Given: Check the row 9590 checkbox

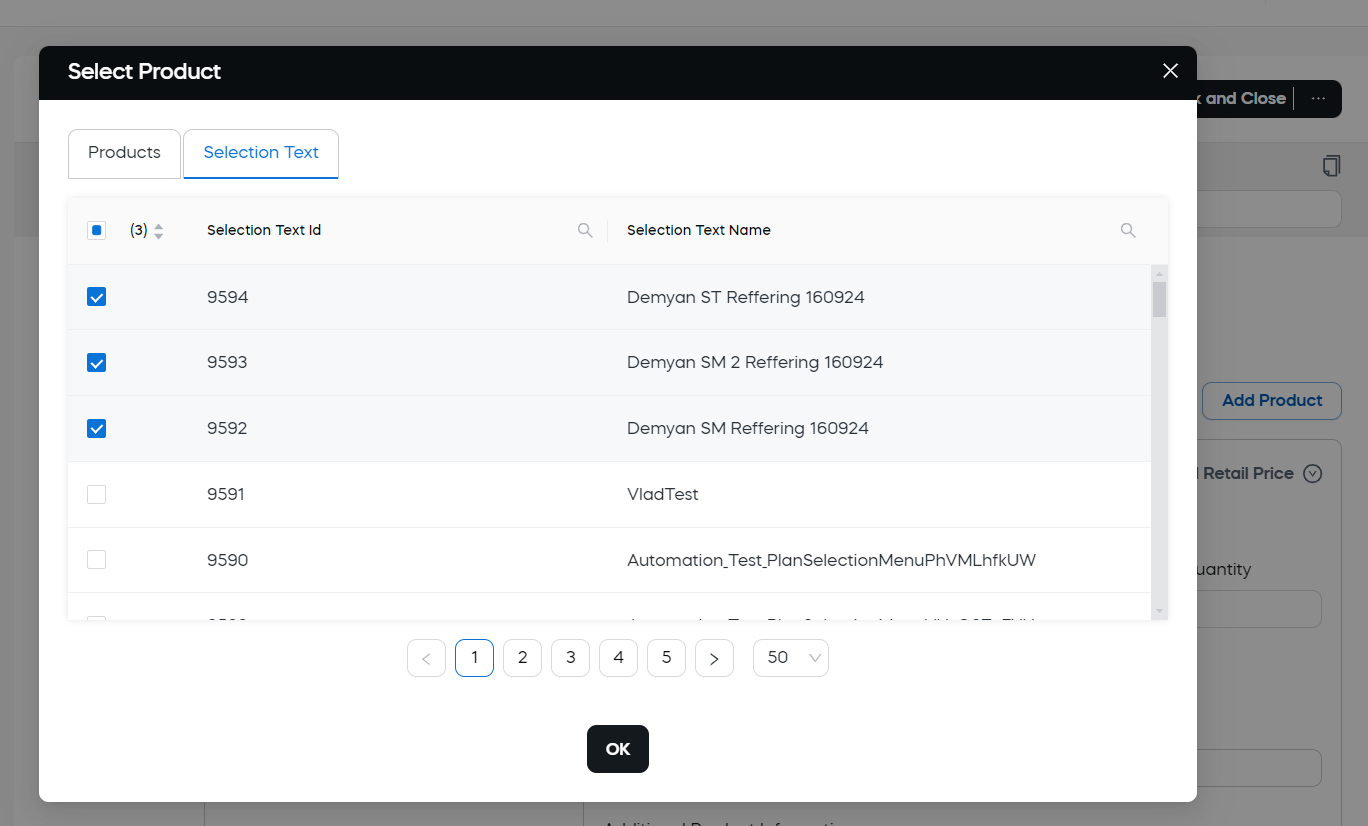Looking at the screenshot, I should tap(96, 560).
